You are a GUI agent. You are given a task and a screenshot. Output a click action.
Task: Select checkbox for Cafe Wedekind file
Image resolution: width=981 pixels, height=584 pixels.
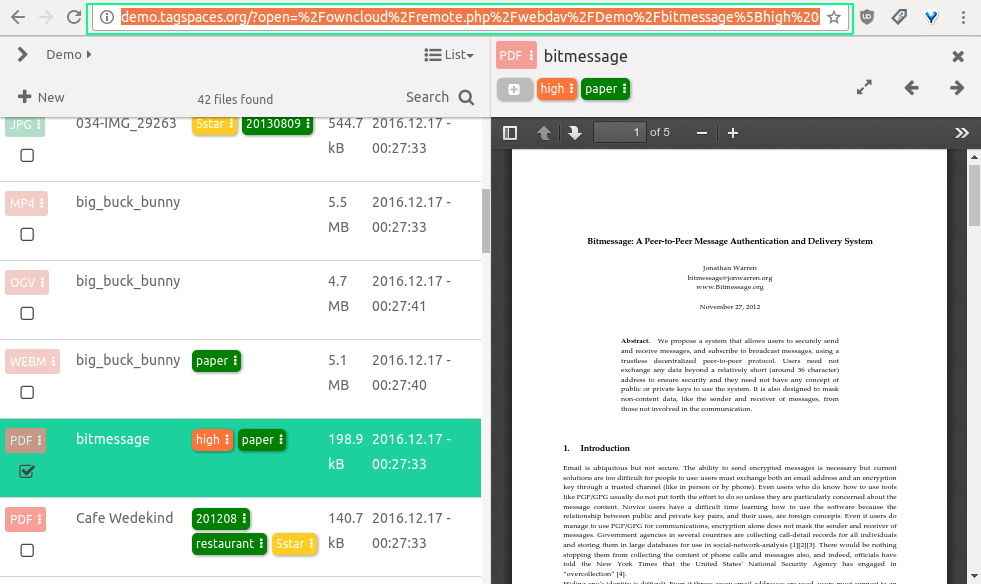tap(27, 550)
